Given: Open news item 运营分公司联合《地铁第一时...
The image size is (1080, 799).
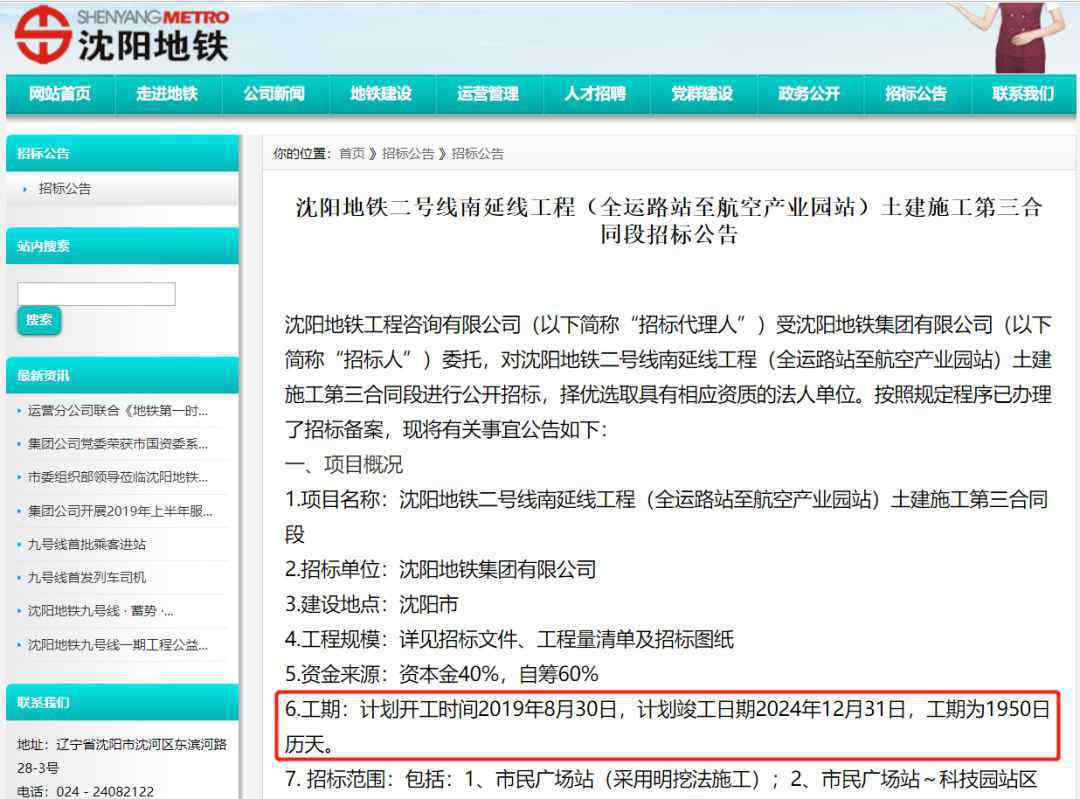Looking at the screenshot, I should tap(118, 411).
